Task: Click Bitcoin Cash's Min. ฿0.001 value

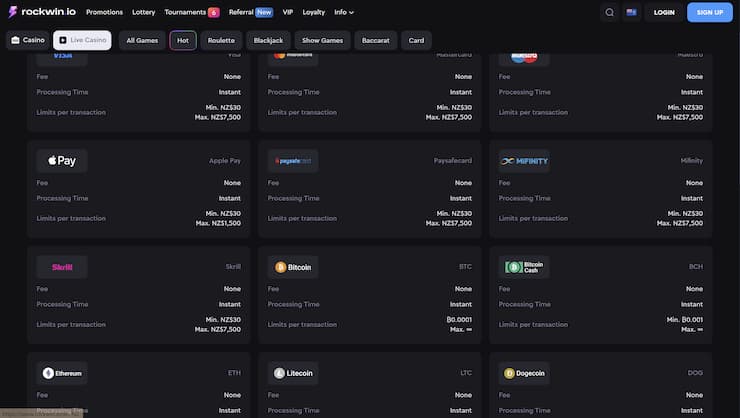Action: [x=684, y=320]
